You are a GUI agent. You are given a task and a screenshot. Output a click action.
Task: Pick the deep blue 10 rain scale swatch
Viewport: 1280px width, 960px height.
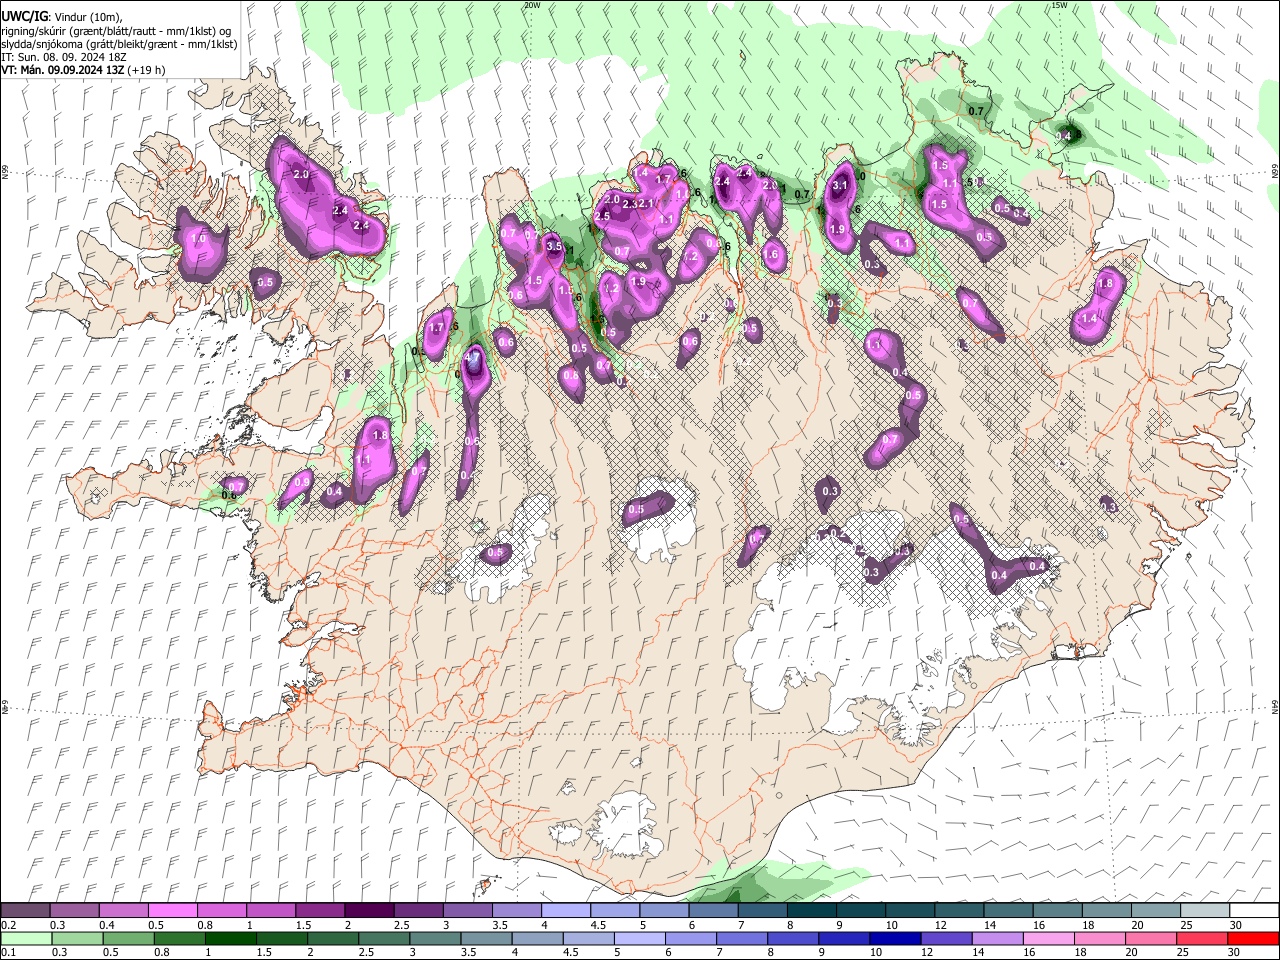click(x=894, y=938)
